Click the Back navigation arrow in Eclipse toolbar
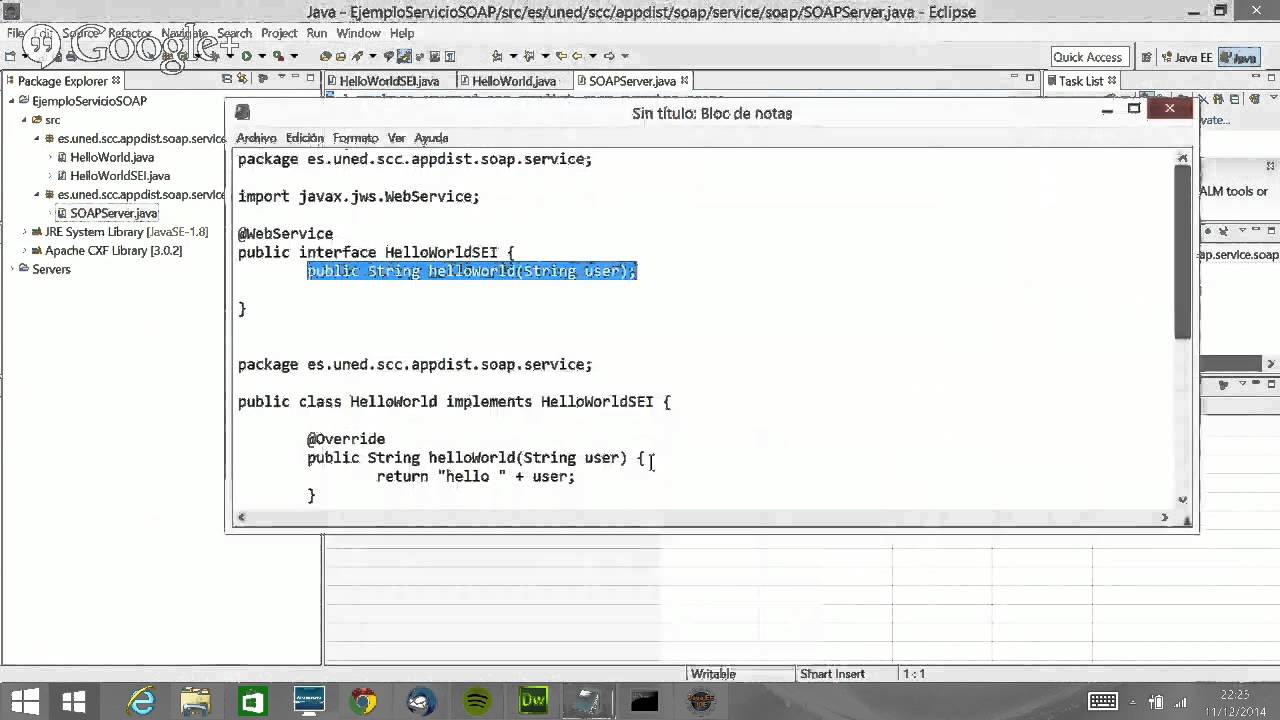 tap(577, 56)
